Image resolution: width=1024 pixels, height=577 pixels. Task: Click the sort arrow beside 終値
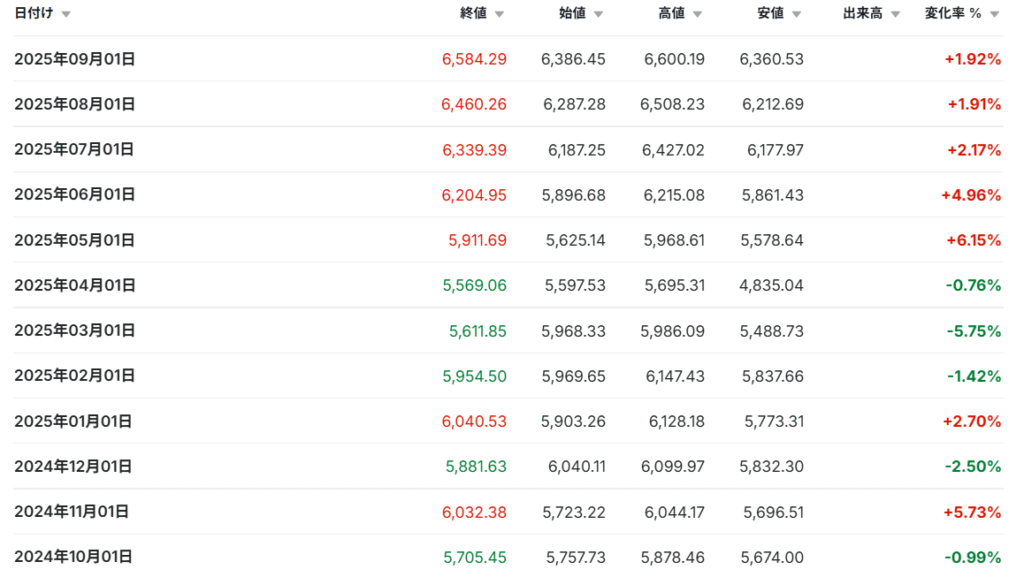(499, 15)
